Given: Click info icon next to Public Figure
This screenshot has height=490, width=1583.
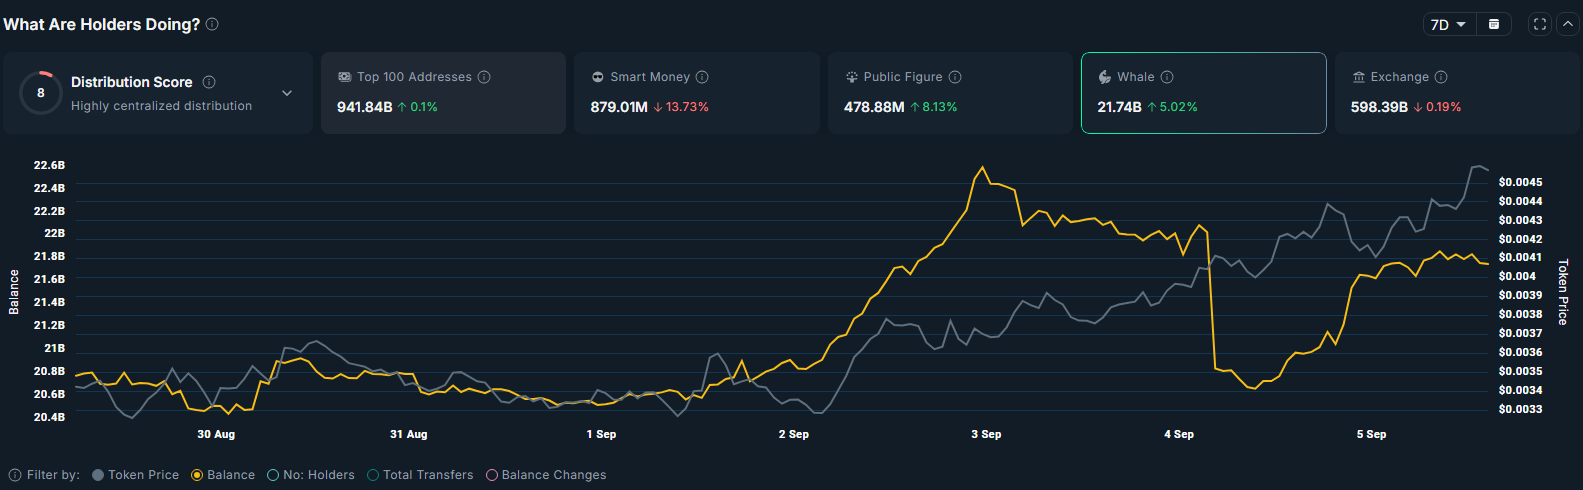Looking at the screenshot, I should (955, 77).
